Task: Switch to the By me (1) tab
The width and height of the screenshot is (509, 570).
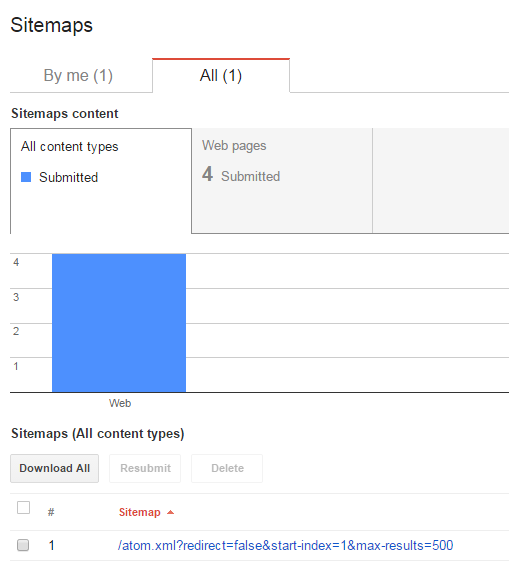Action: click(x=78, y=76)
